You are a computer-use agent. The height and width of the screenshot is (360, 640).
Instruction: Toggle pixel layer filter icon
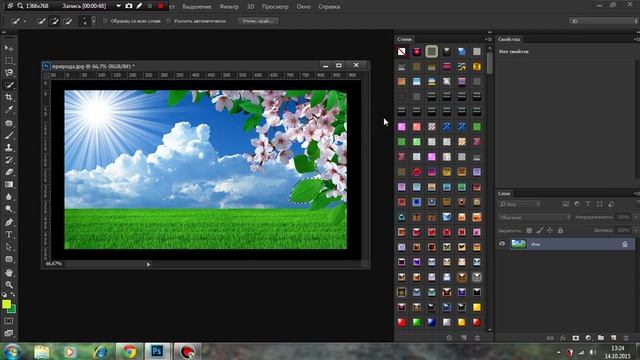click(x=565, y=204)
